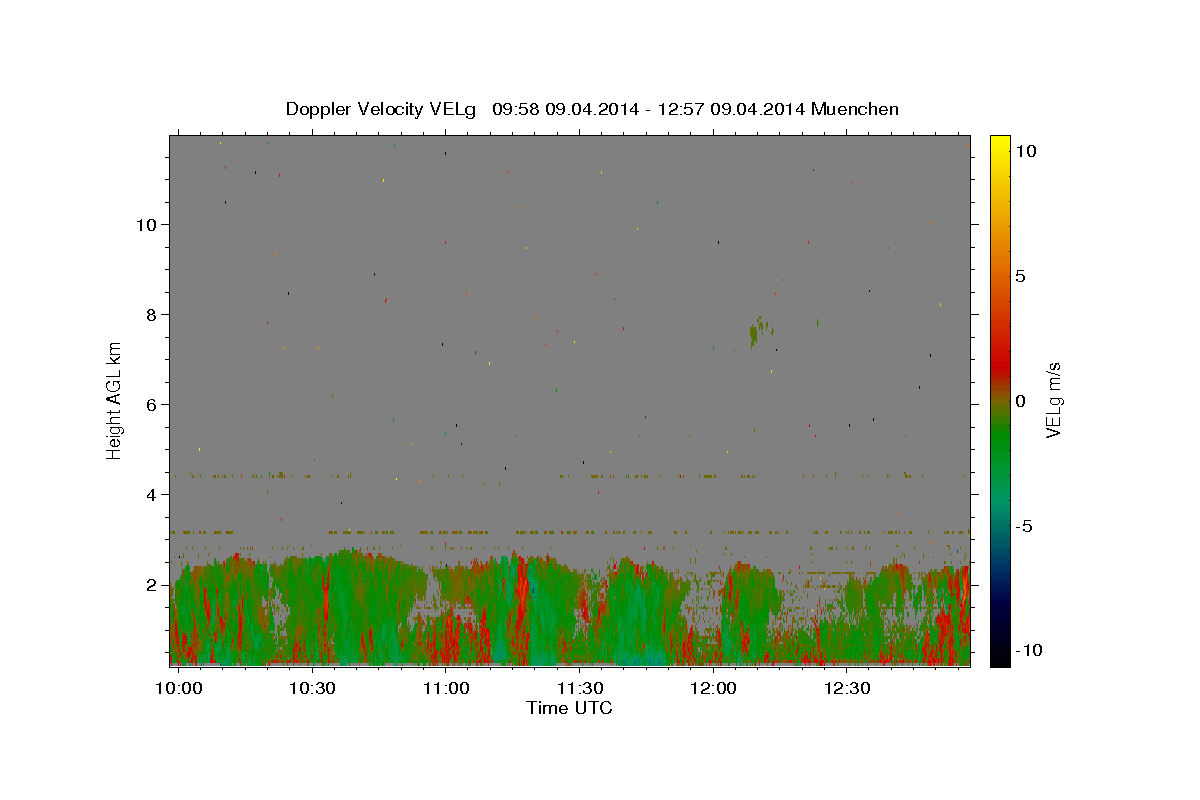Click the height tick label 6
The image size is (1200, 800).
(152, 405)
